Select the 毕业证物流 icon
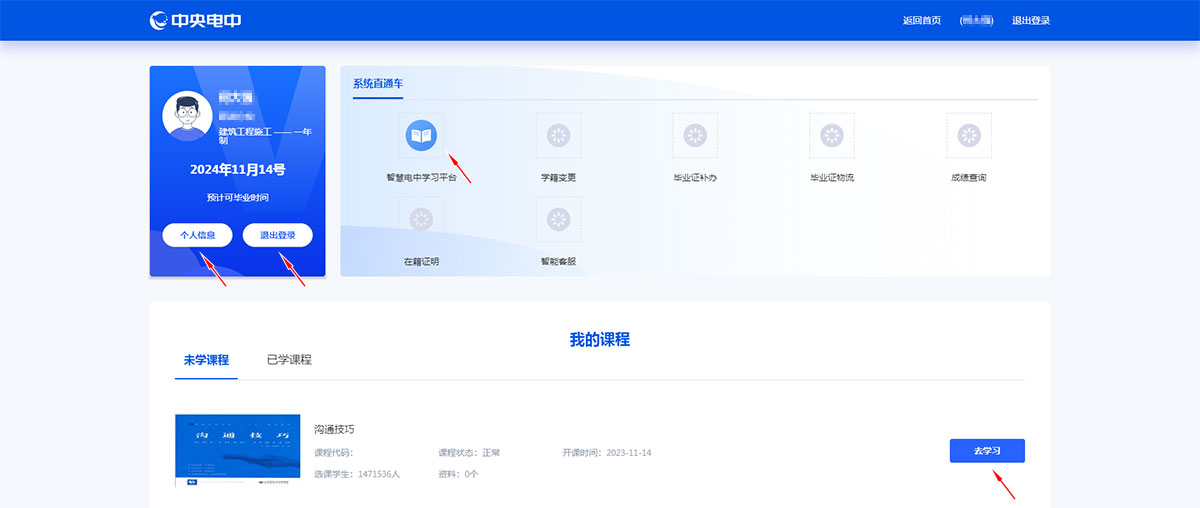The width and height of the screenshot is (1200, 508). [x=831, y=135]
